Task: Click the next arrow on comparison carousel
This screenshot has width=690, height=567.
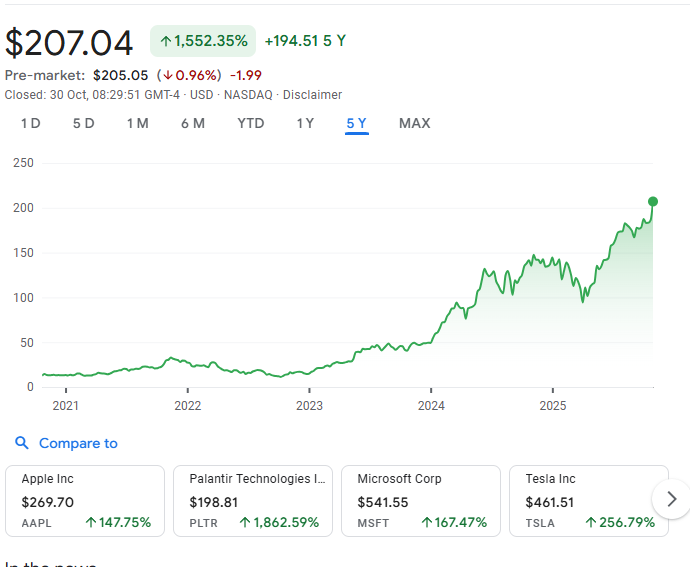Action: point(672,499)
